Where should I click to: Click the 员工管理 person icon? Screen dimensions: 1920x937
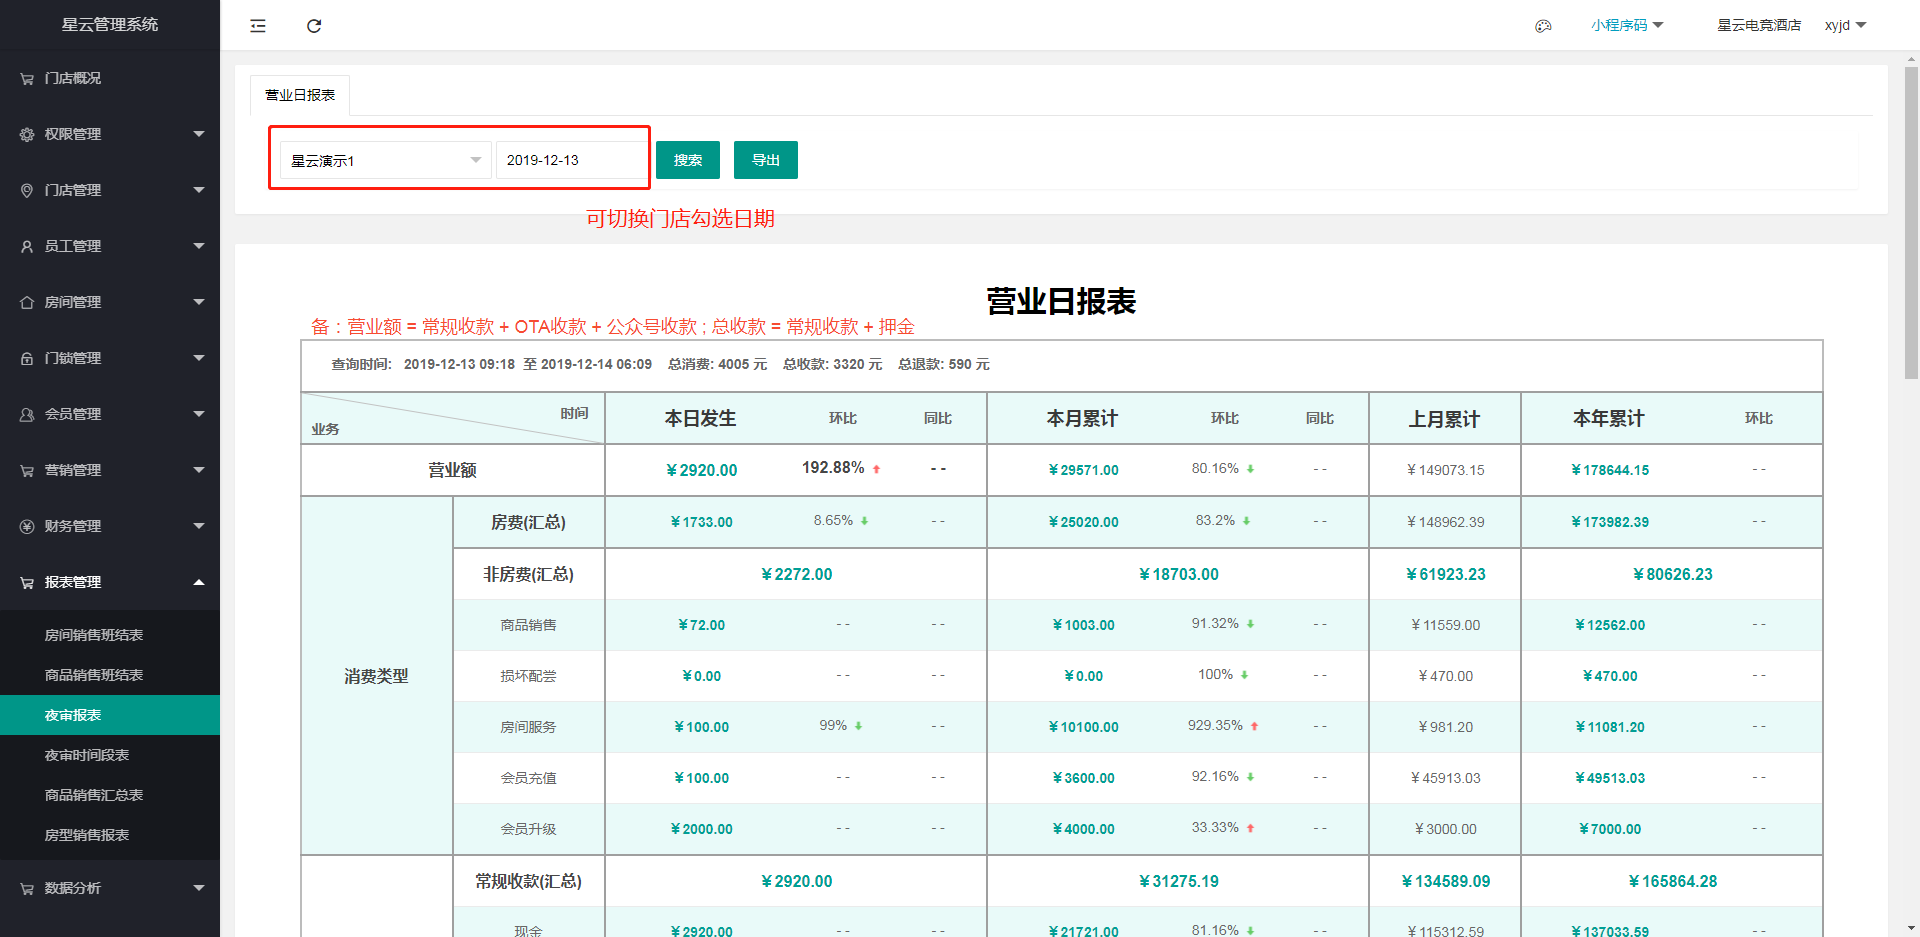[x=27, y=246]
